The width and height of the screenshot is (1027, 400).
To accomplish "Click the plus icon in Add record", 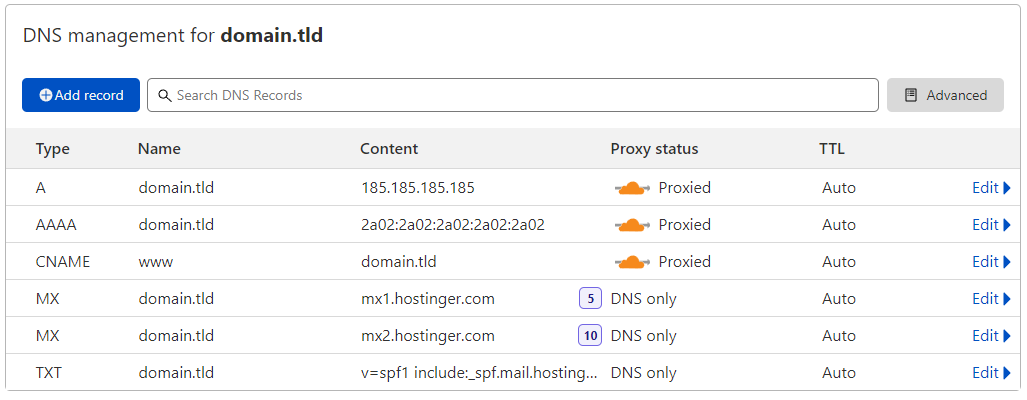I will click(x=45, y=95).
